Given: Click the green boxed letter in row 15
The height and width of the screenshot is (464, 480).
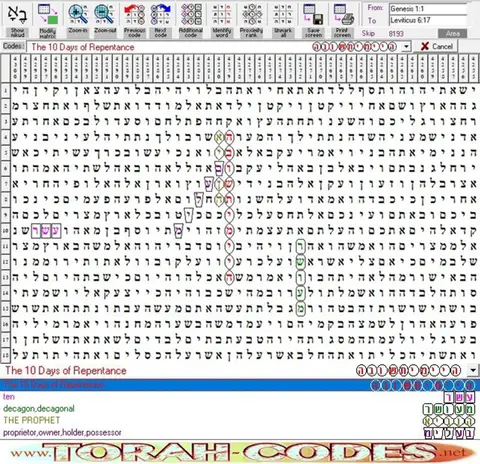Looking at the screenshot, I should click(301, 309).
